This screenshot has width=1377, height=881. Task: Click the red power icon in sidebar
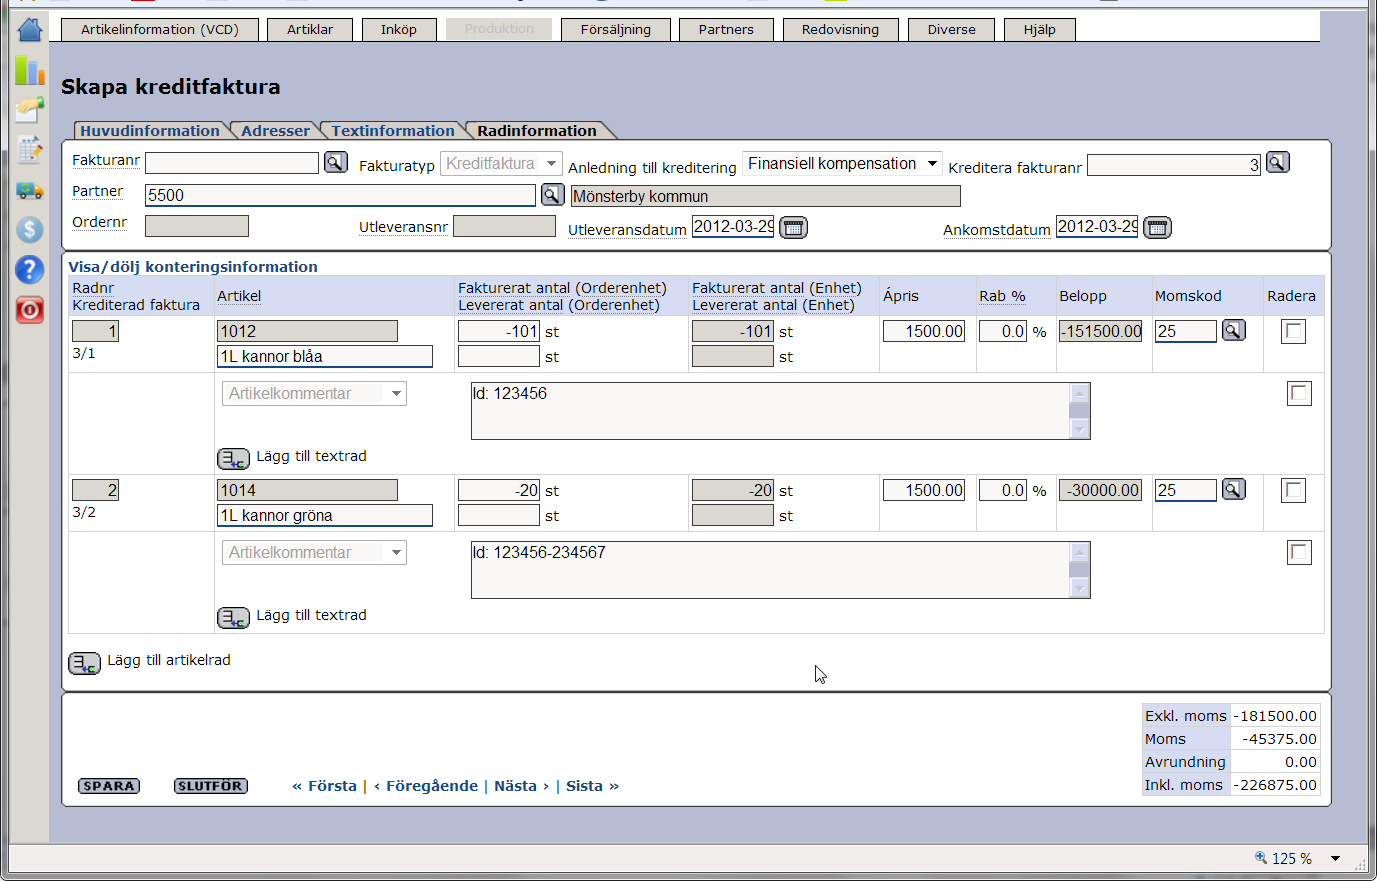pyautogui.click(x=30, y=310)
